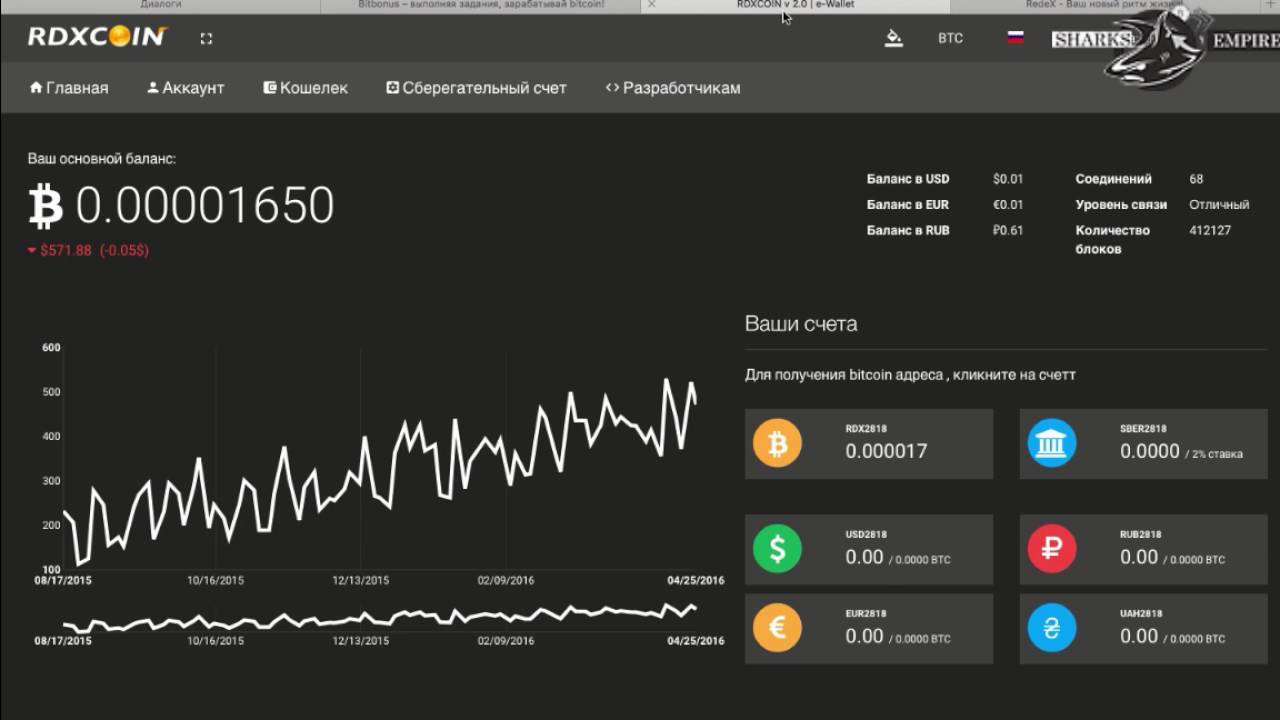Open the USD2818 account card

tap(869, 549)
